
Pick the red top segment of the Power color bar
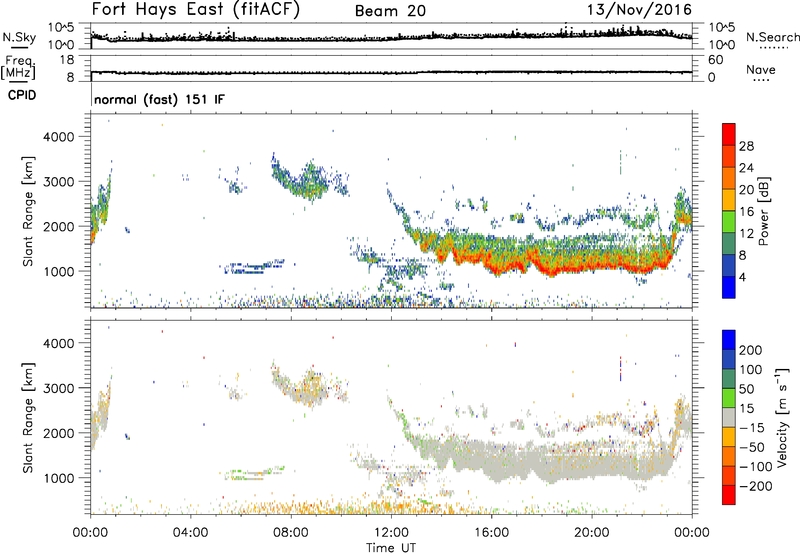729,134
